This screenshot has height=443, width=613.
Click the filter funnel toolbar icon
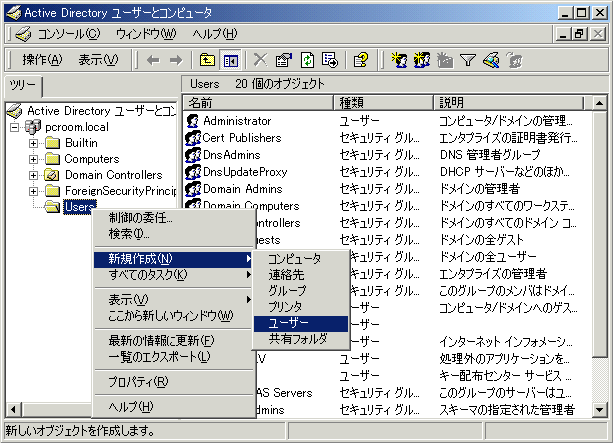(x=468, y=60)
